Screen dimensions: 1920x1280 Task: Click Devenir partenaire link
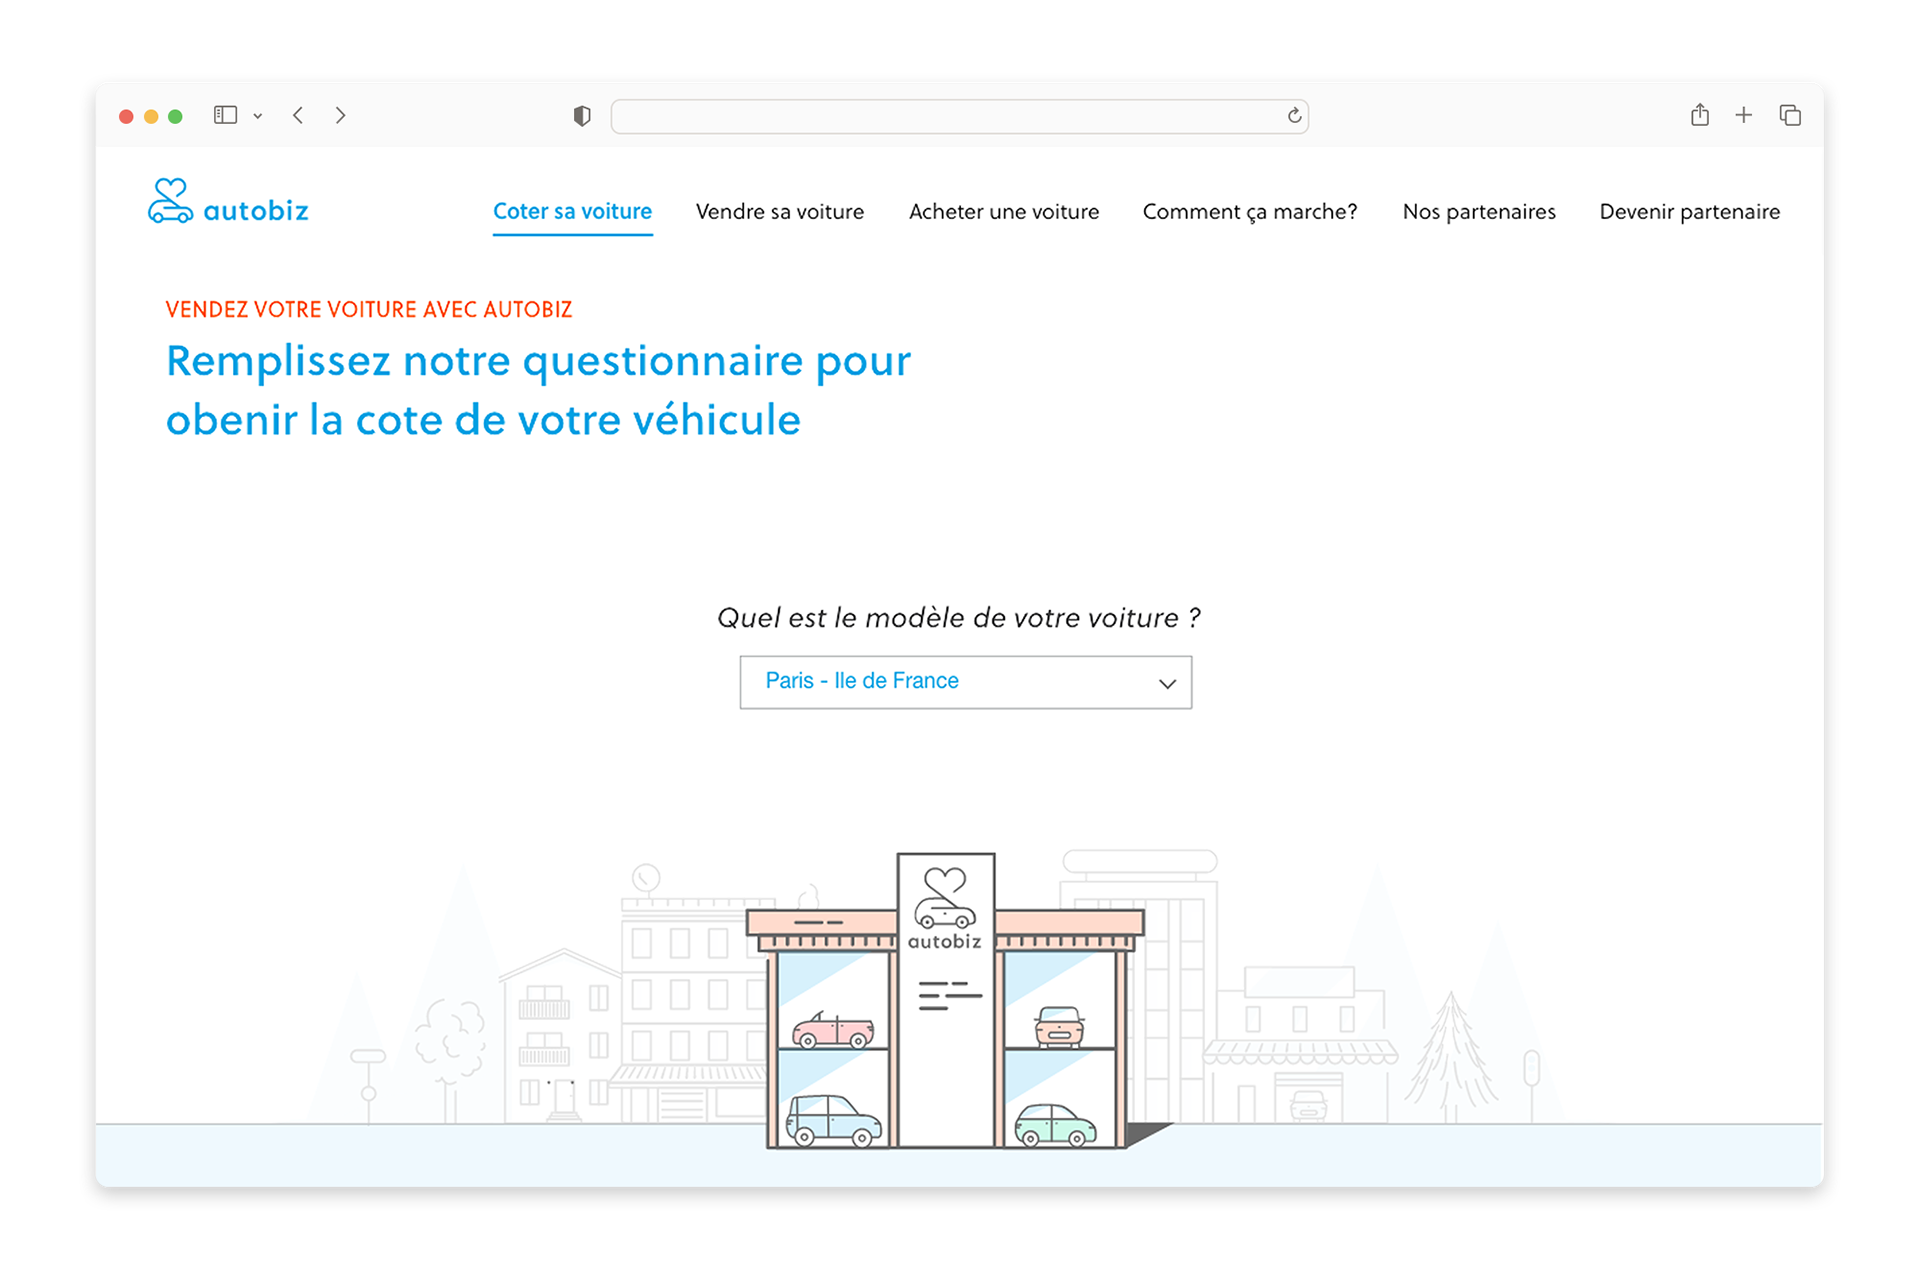click(1690, 212)
